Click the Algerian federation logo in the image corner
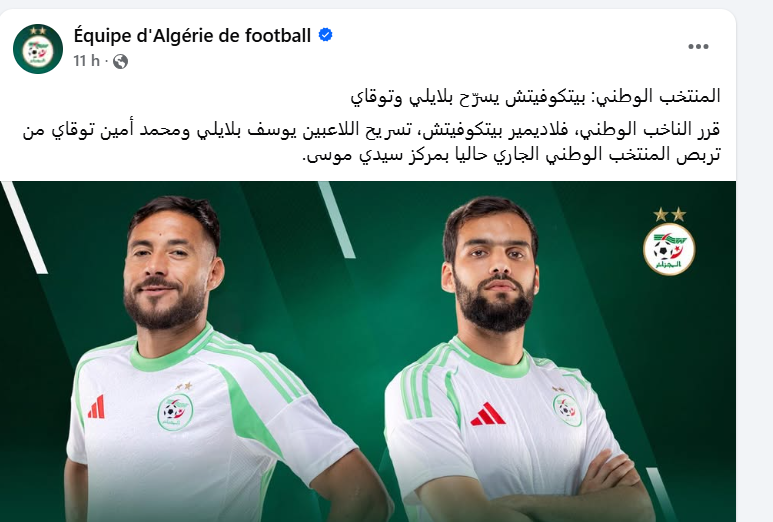The width and height of the screenshot is (773, 522). point(669,249)
